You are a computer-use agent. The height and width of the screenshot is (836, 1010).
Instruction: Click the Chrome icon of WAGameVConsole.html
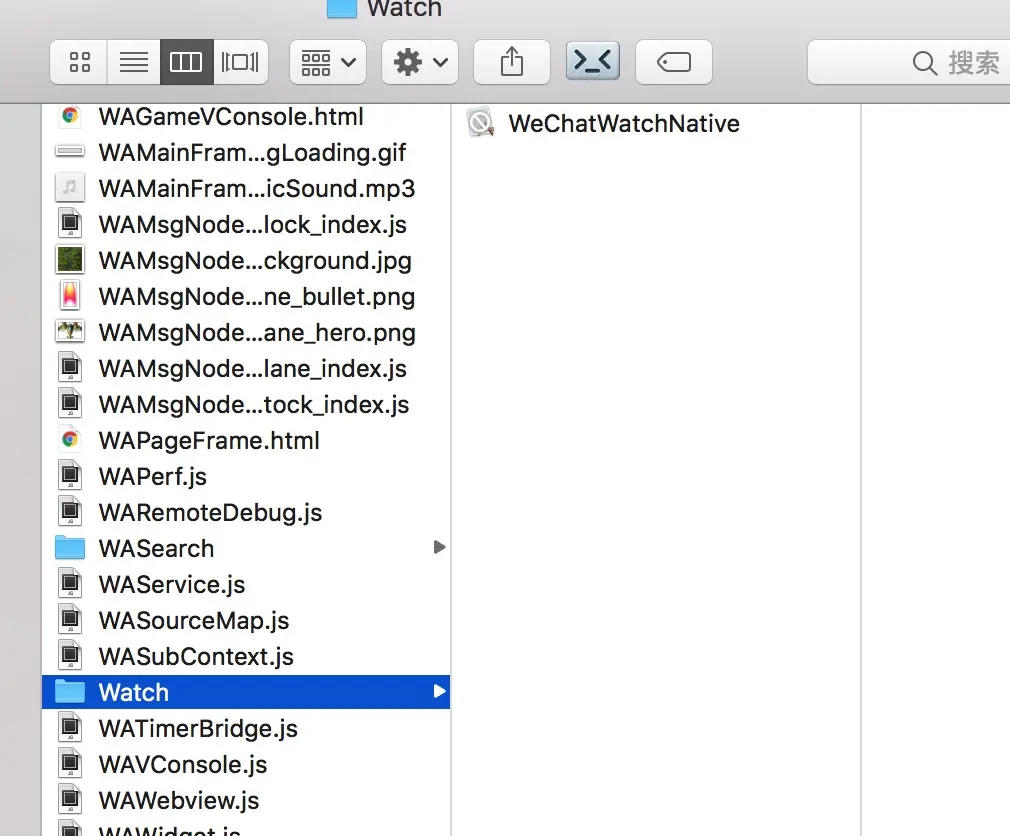click(70, 116)
